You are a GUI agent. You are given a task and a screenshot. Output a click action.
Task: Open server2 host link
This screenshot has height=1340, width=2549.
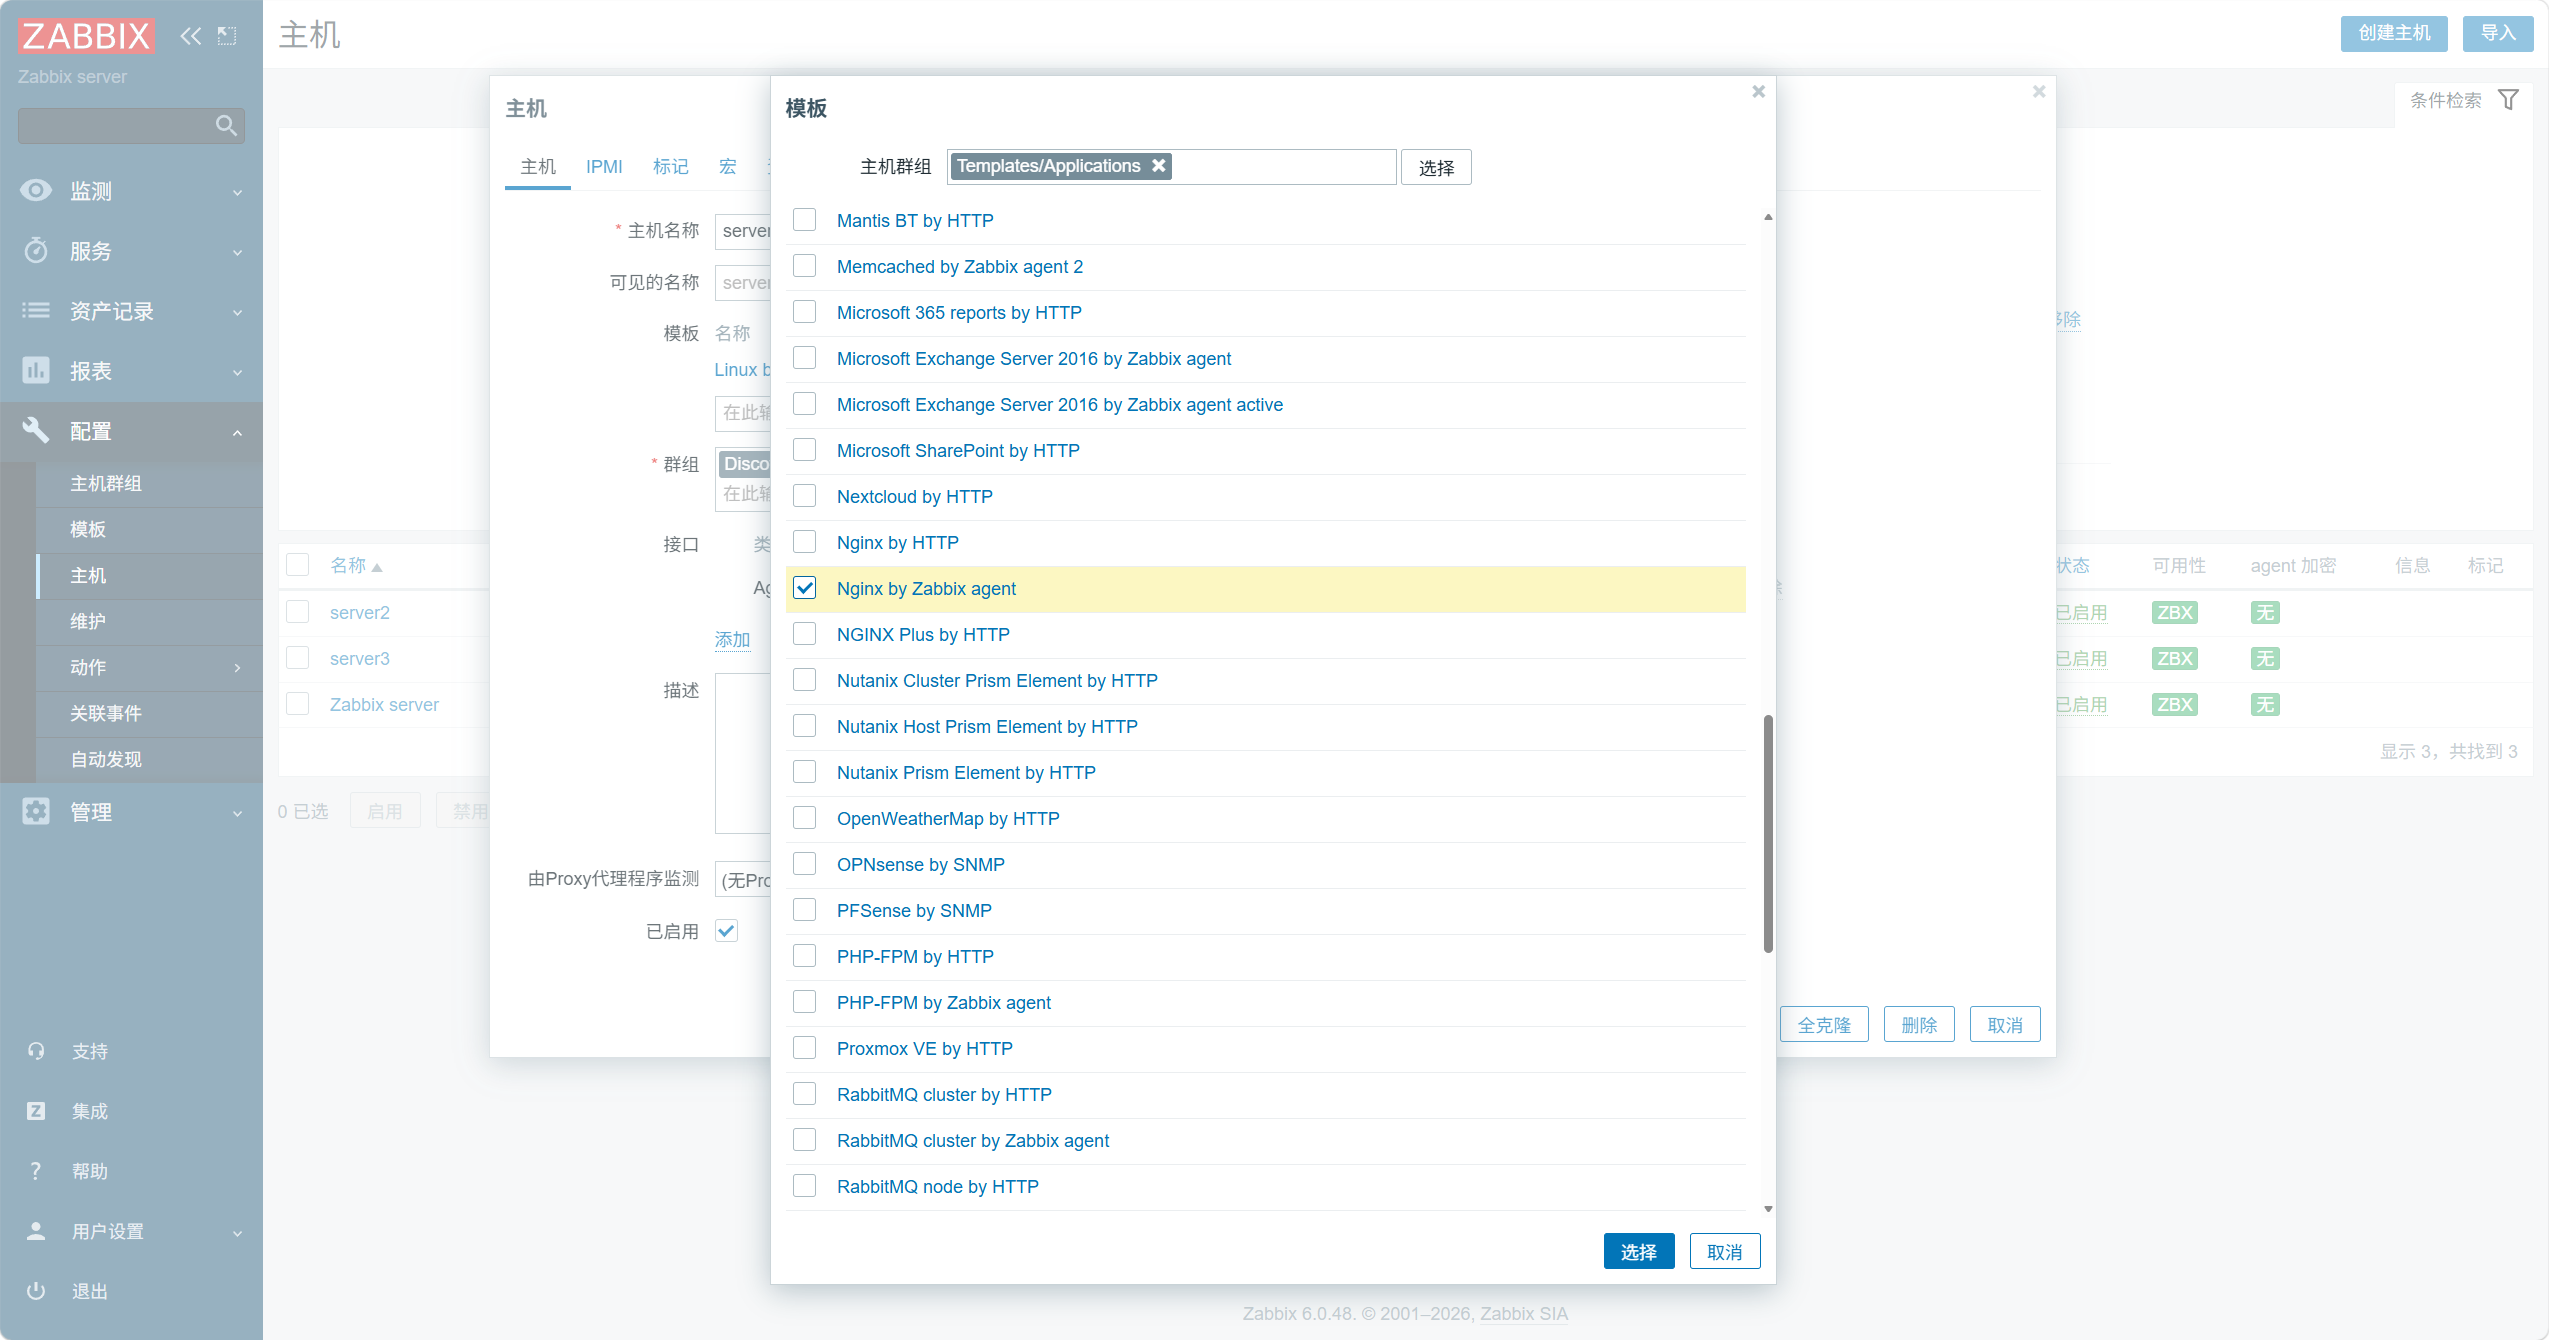click(x=360, y=612)
